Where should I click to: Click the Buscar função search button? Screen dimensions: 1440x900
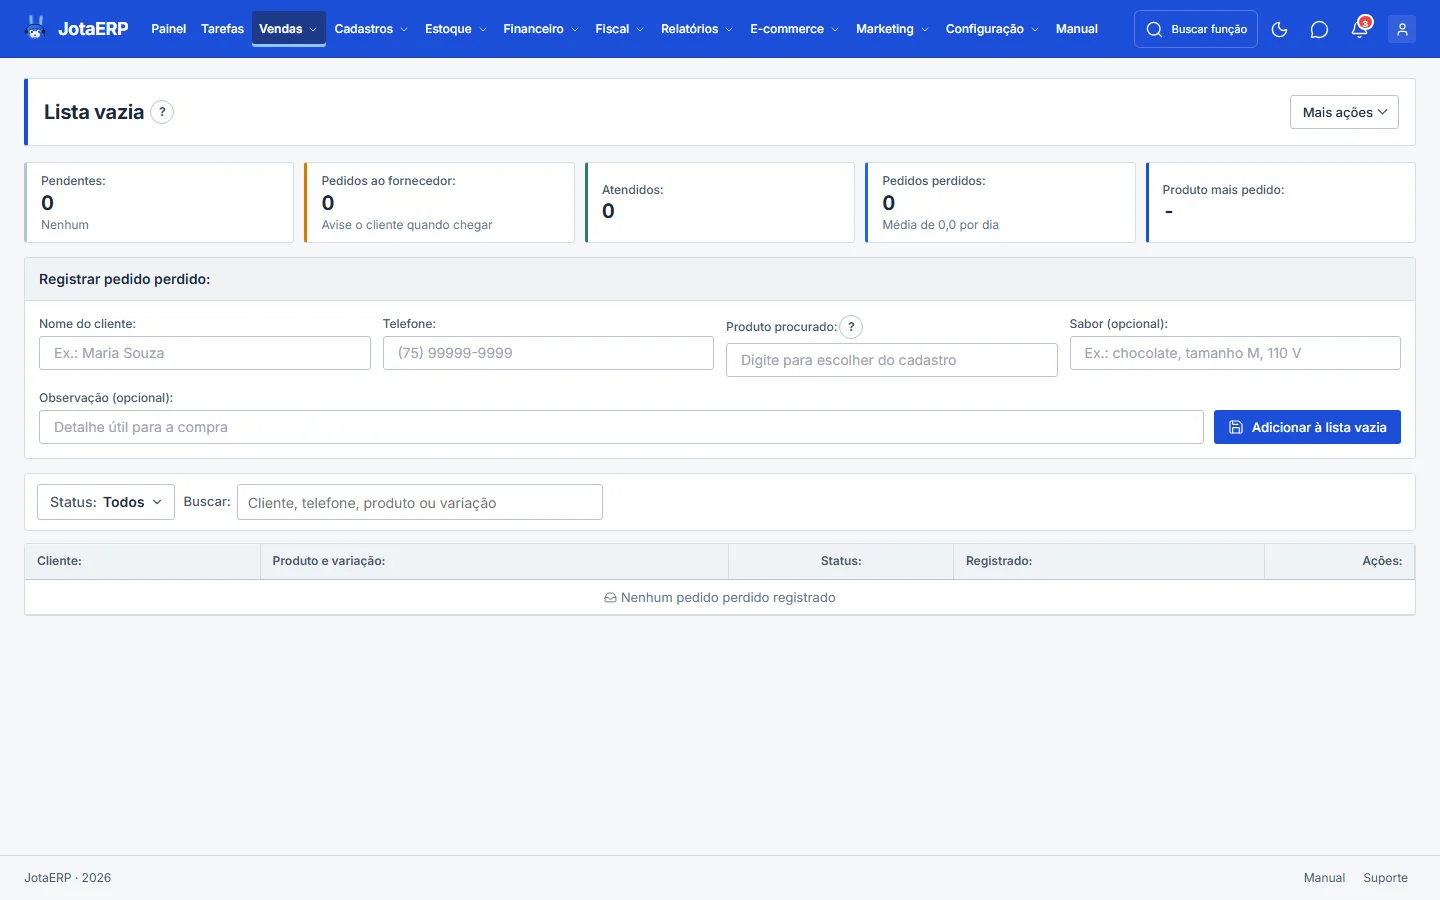click(x=1196, y=29)
